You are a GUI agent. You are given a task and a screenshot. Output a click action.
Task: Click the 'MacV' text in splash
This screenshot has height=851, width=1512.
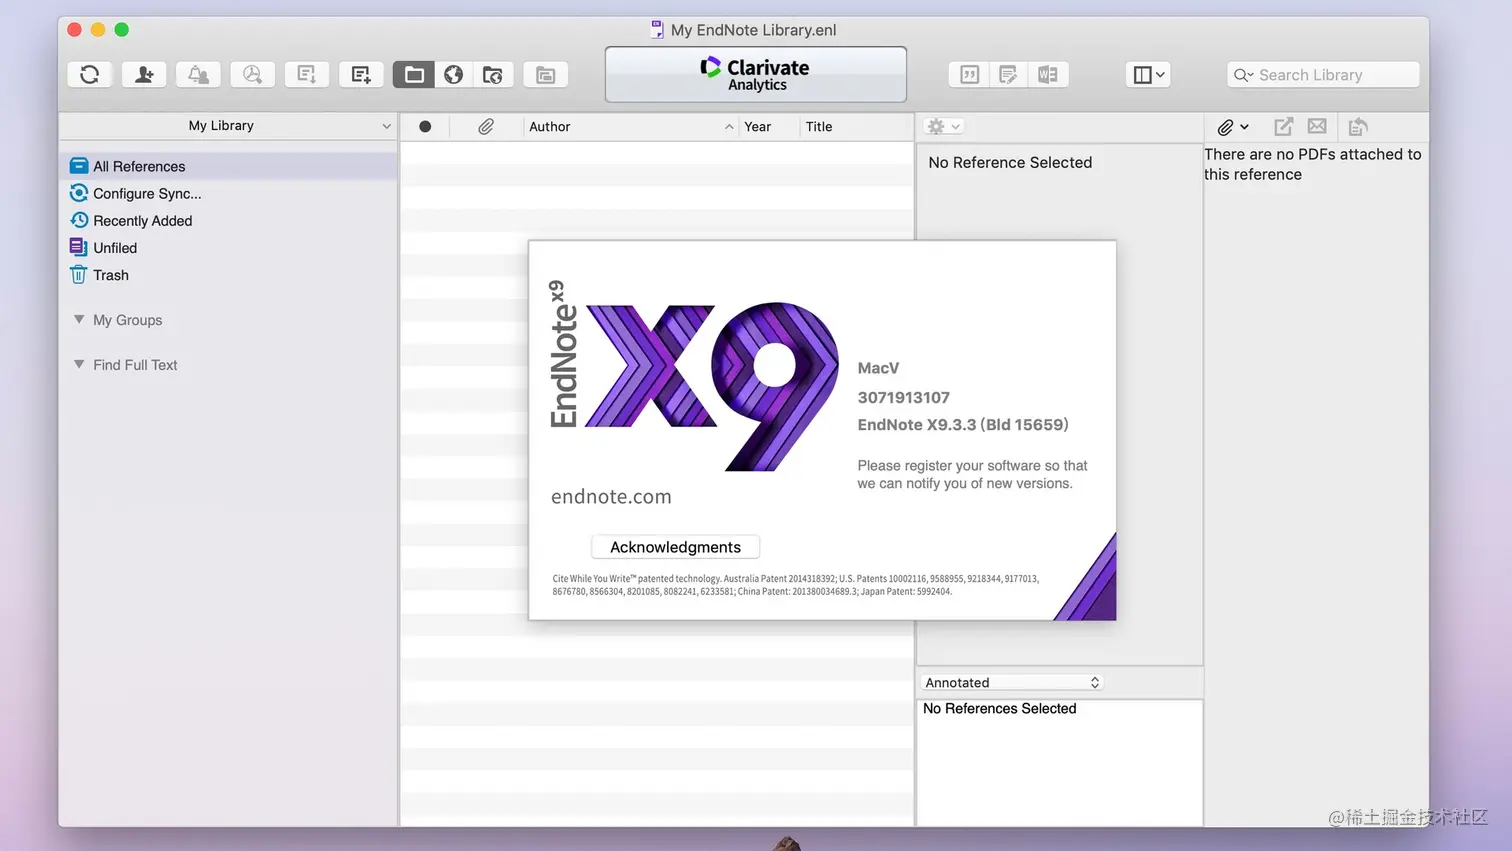point(878,368)
